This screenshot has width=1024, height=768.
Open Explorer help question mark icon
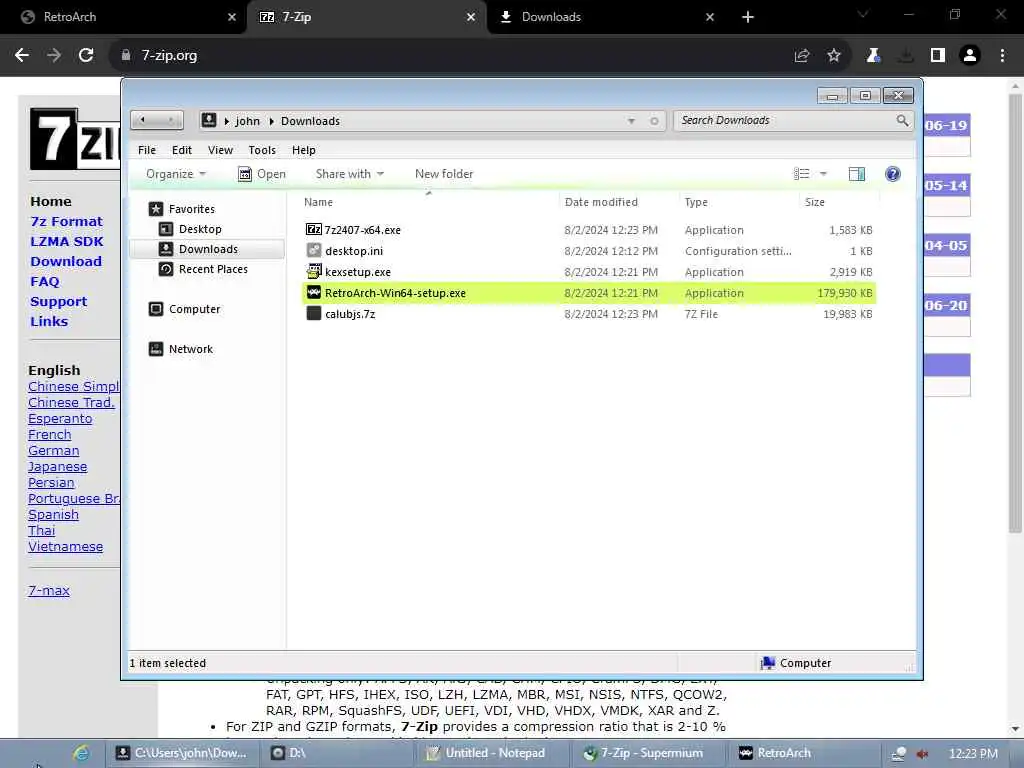click(892, 174)
